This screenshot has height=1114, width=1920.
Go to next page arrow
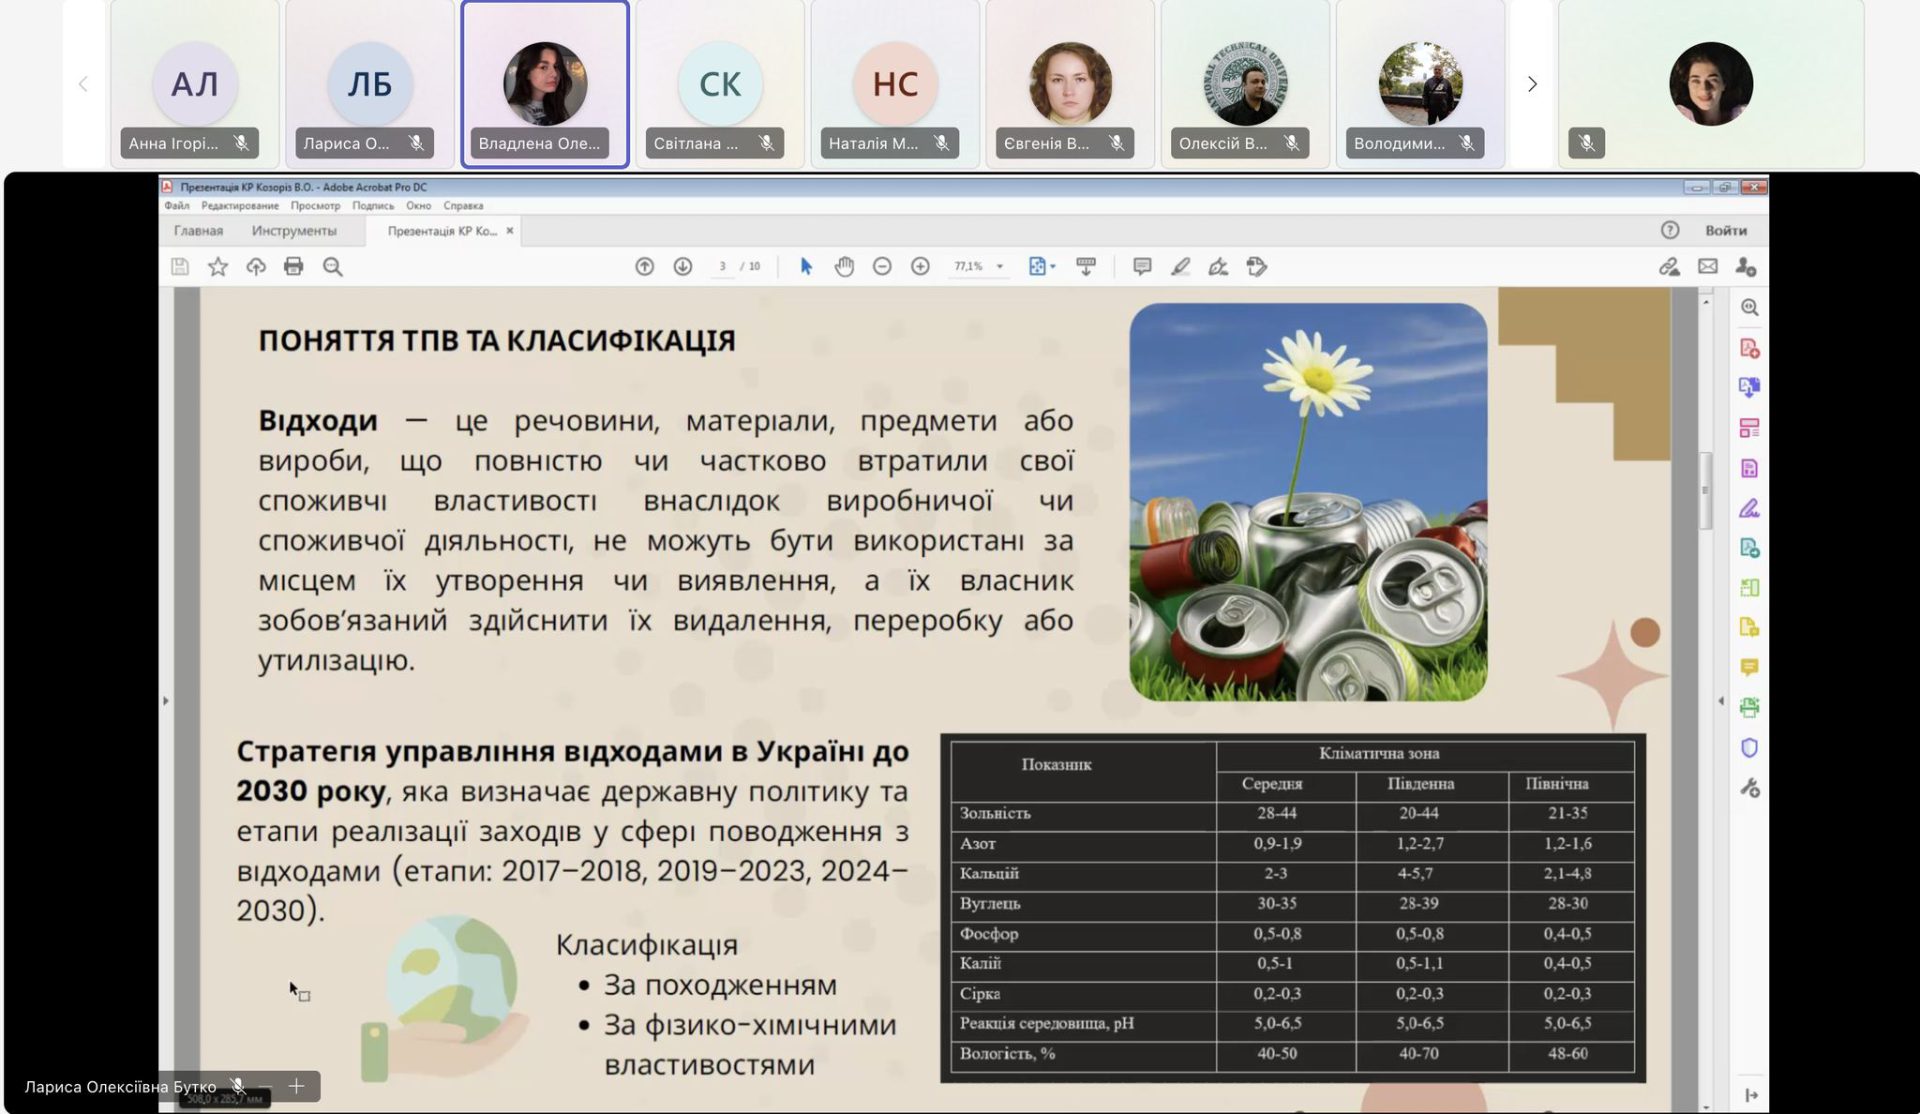[x=682, y=266]
